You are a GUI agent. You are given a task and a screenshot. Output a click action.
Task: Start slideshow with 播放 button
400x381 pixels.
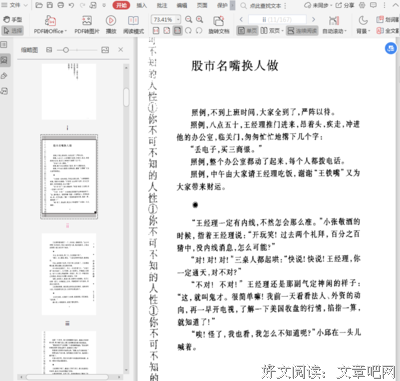pyautogui.click(x=111, y=25)
